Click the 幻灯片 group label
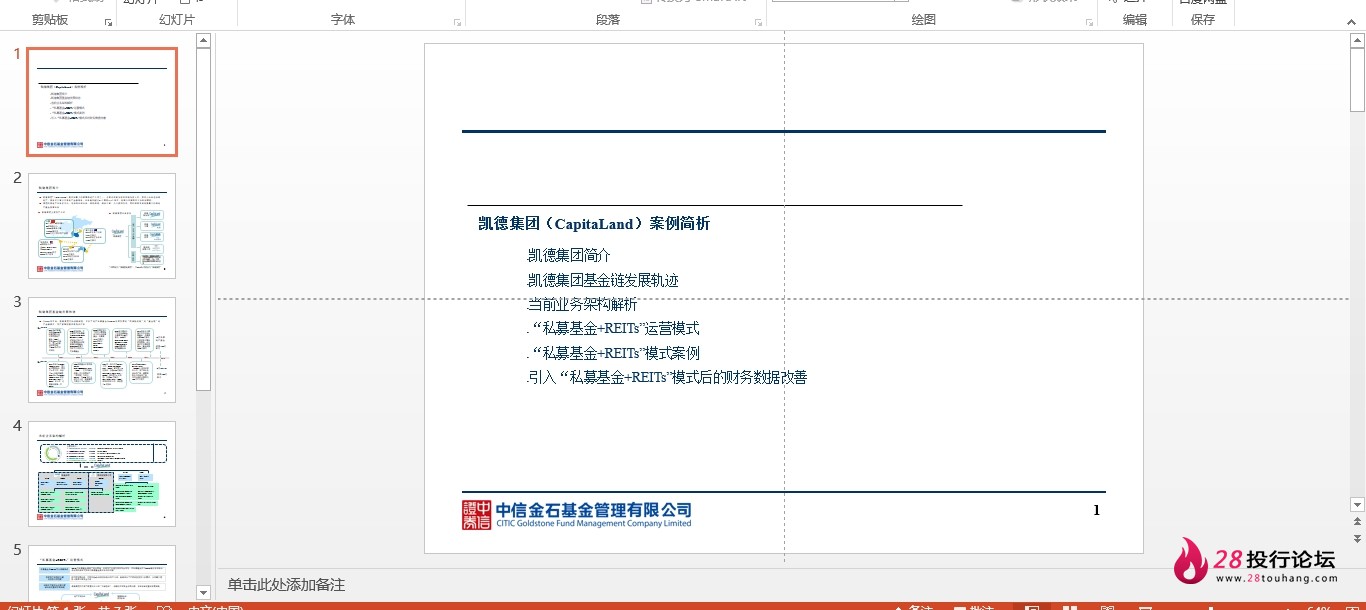Viewport: 1366px width, 610px height. pos(177,20)
